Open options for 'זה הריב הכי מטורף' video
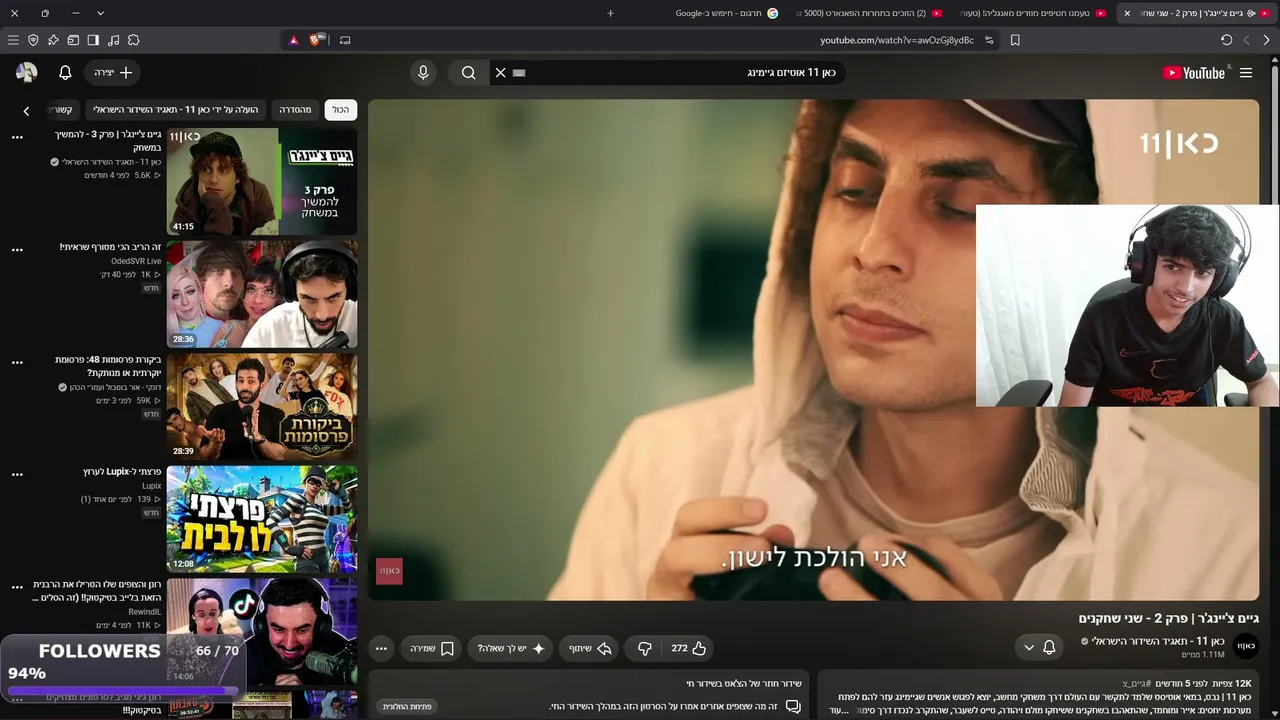Screen dimensions: 1280x720 (x=17, y=250)
